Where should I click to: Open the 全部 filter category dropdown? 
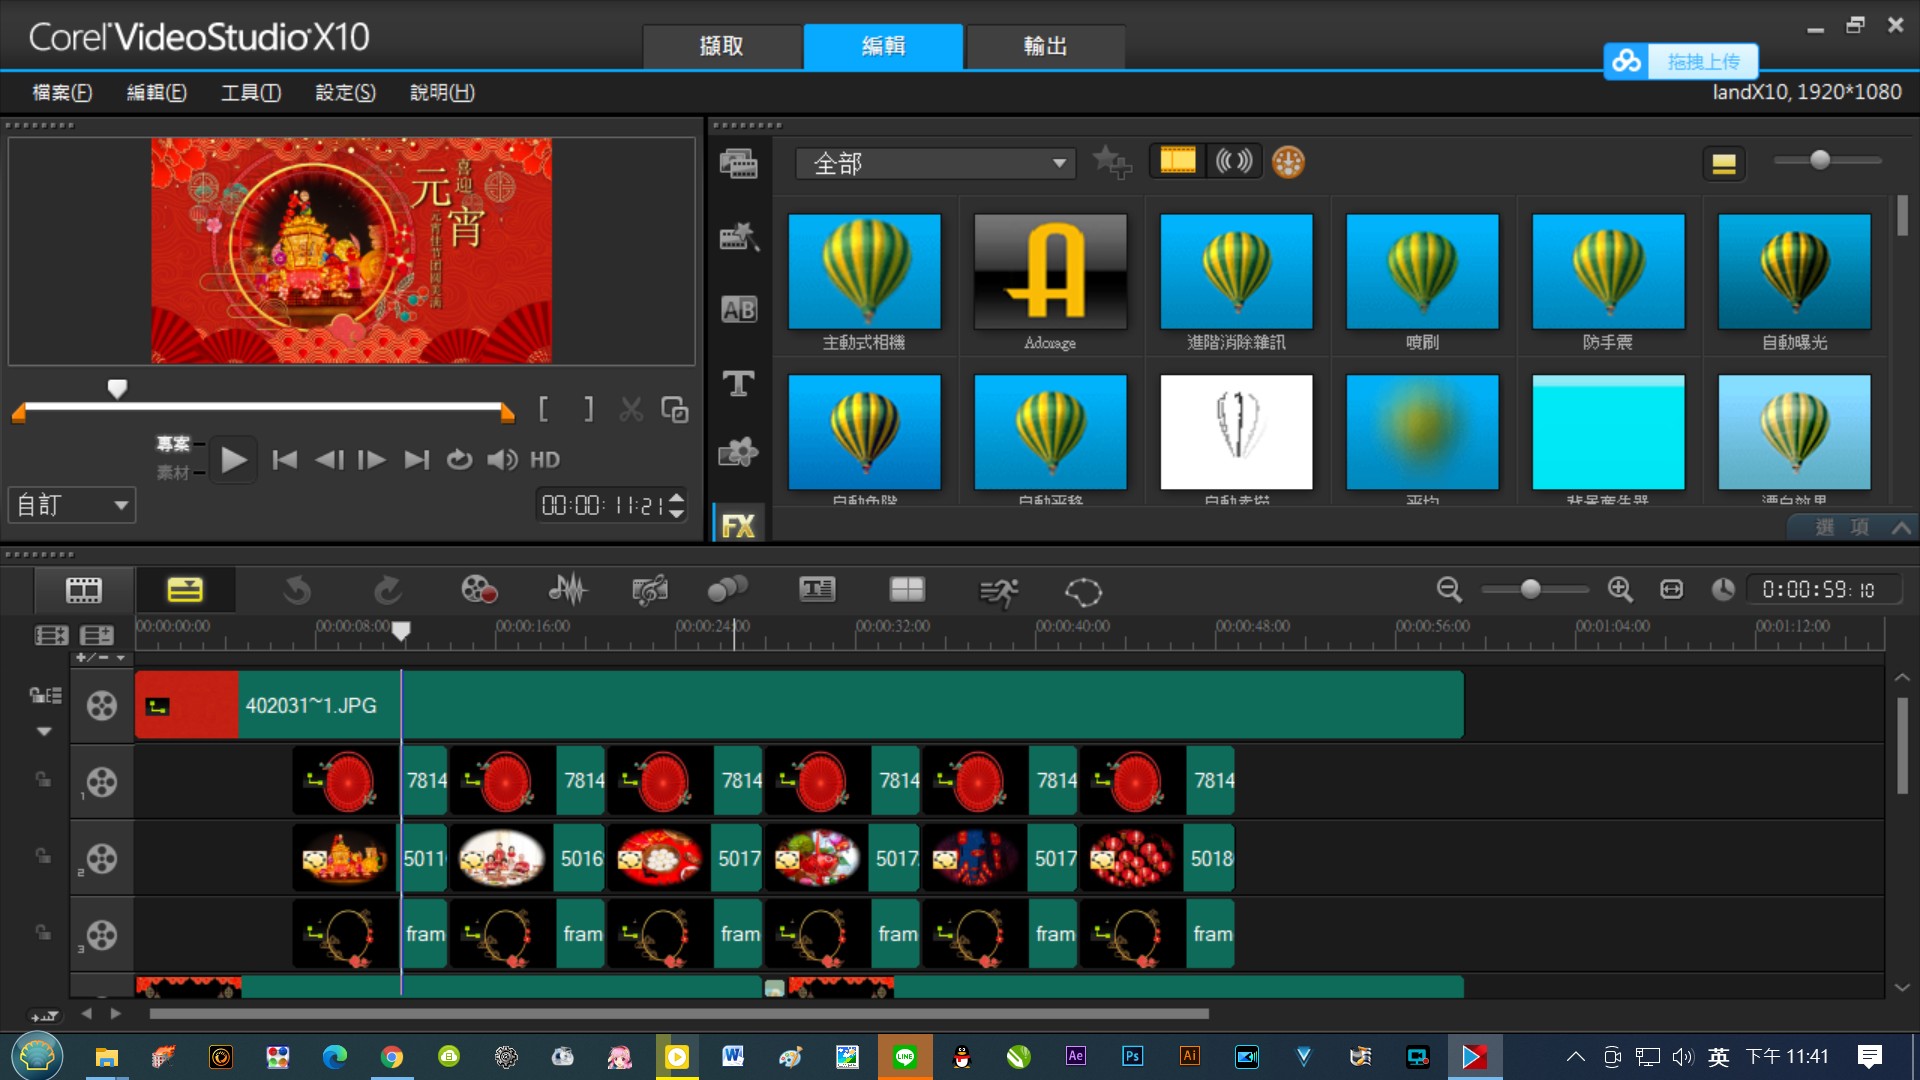[x=935, y=163]
